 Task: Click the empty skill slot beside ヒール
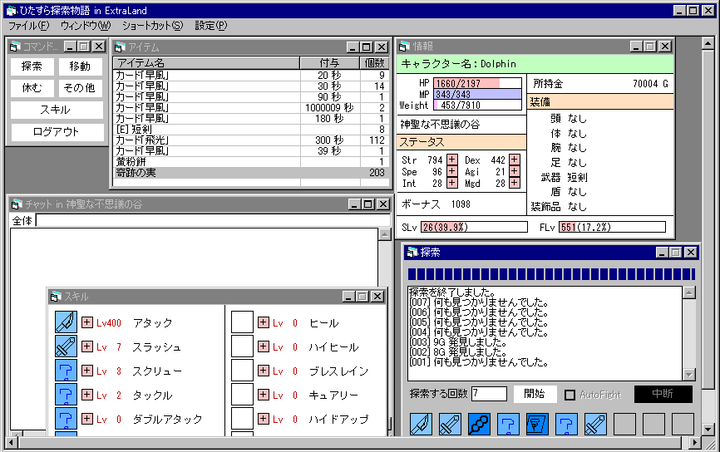(x=242, y=322)
